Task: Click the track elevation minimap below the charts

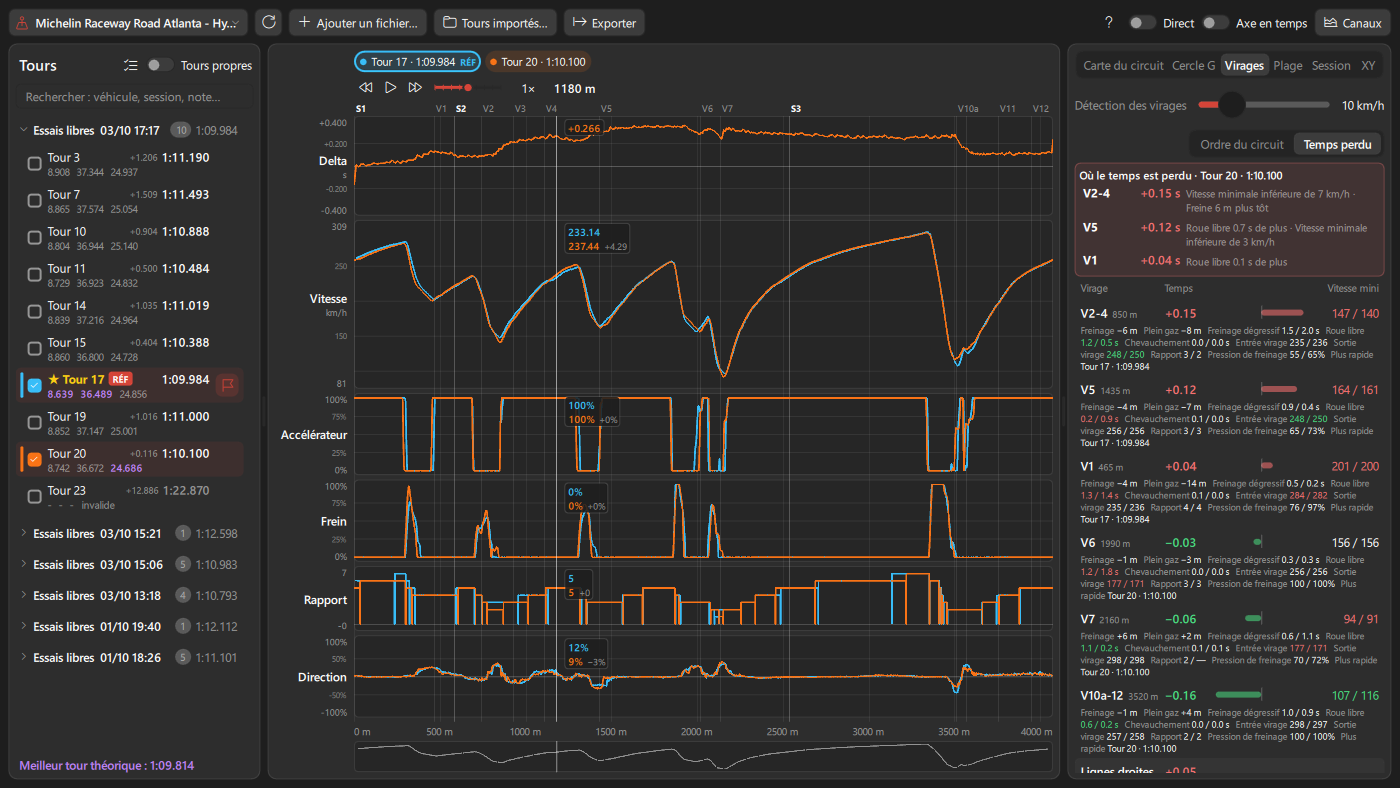Action: 703,757
